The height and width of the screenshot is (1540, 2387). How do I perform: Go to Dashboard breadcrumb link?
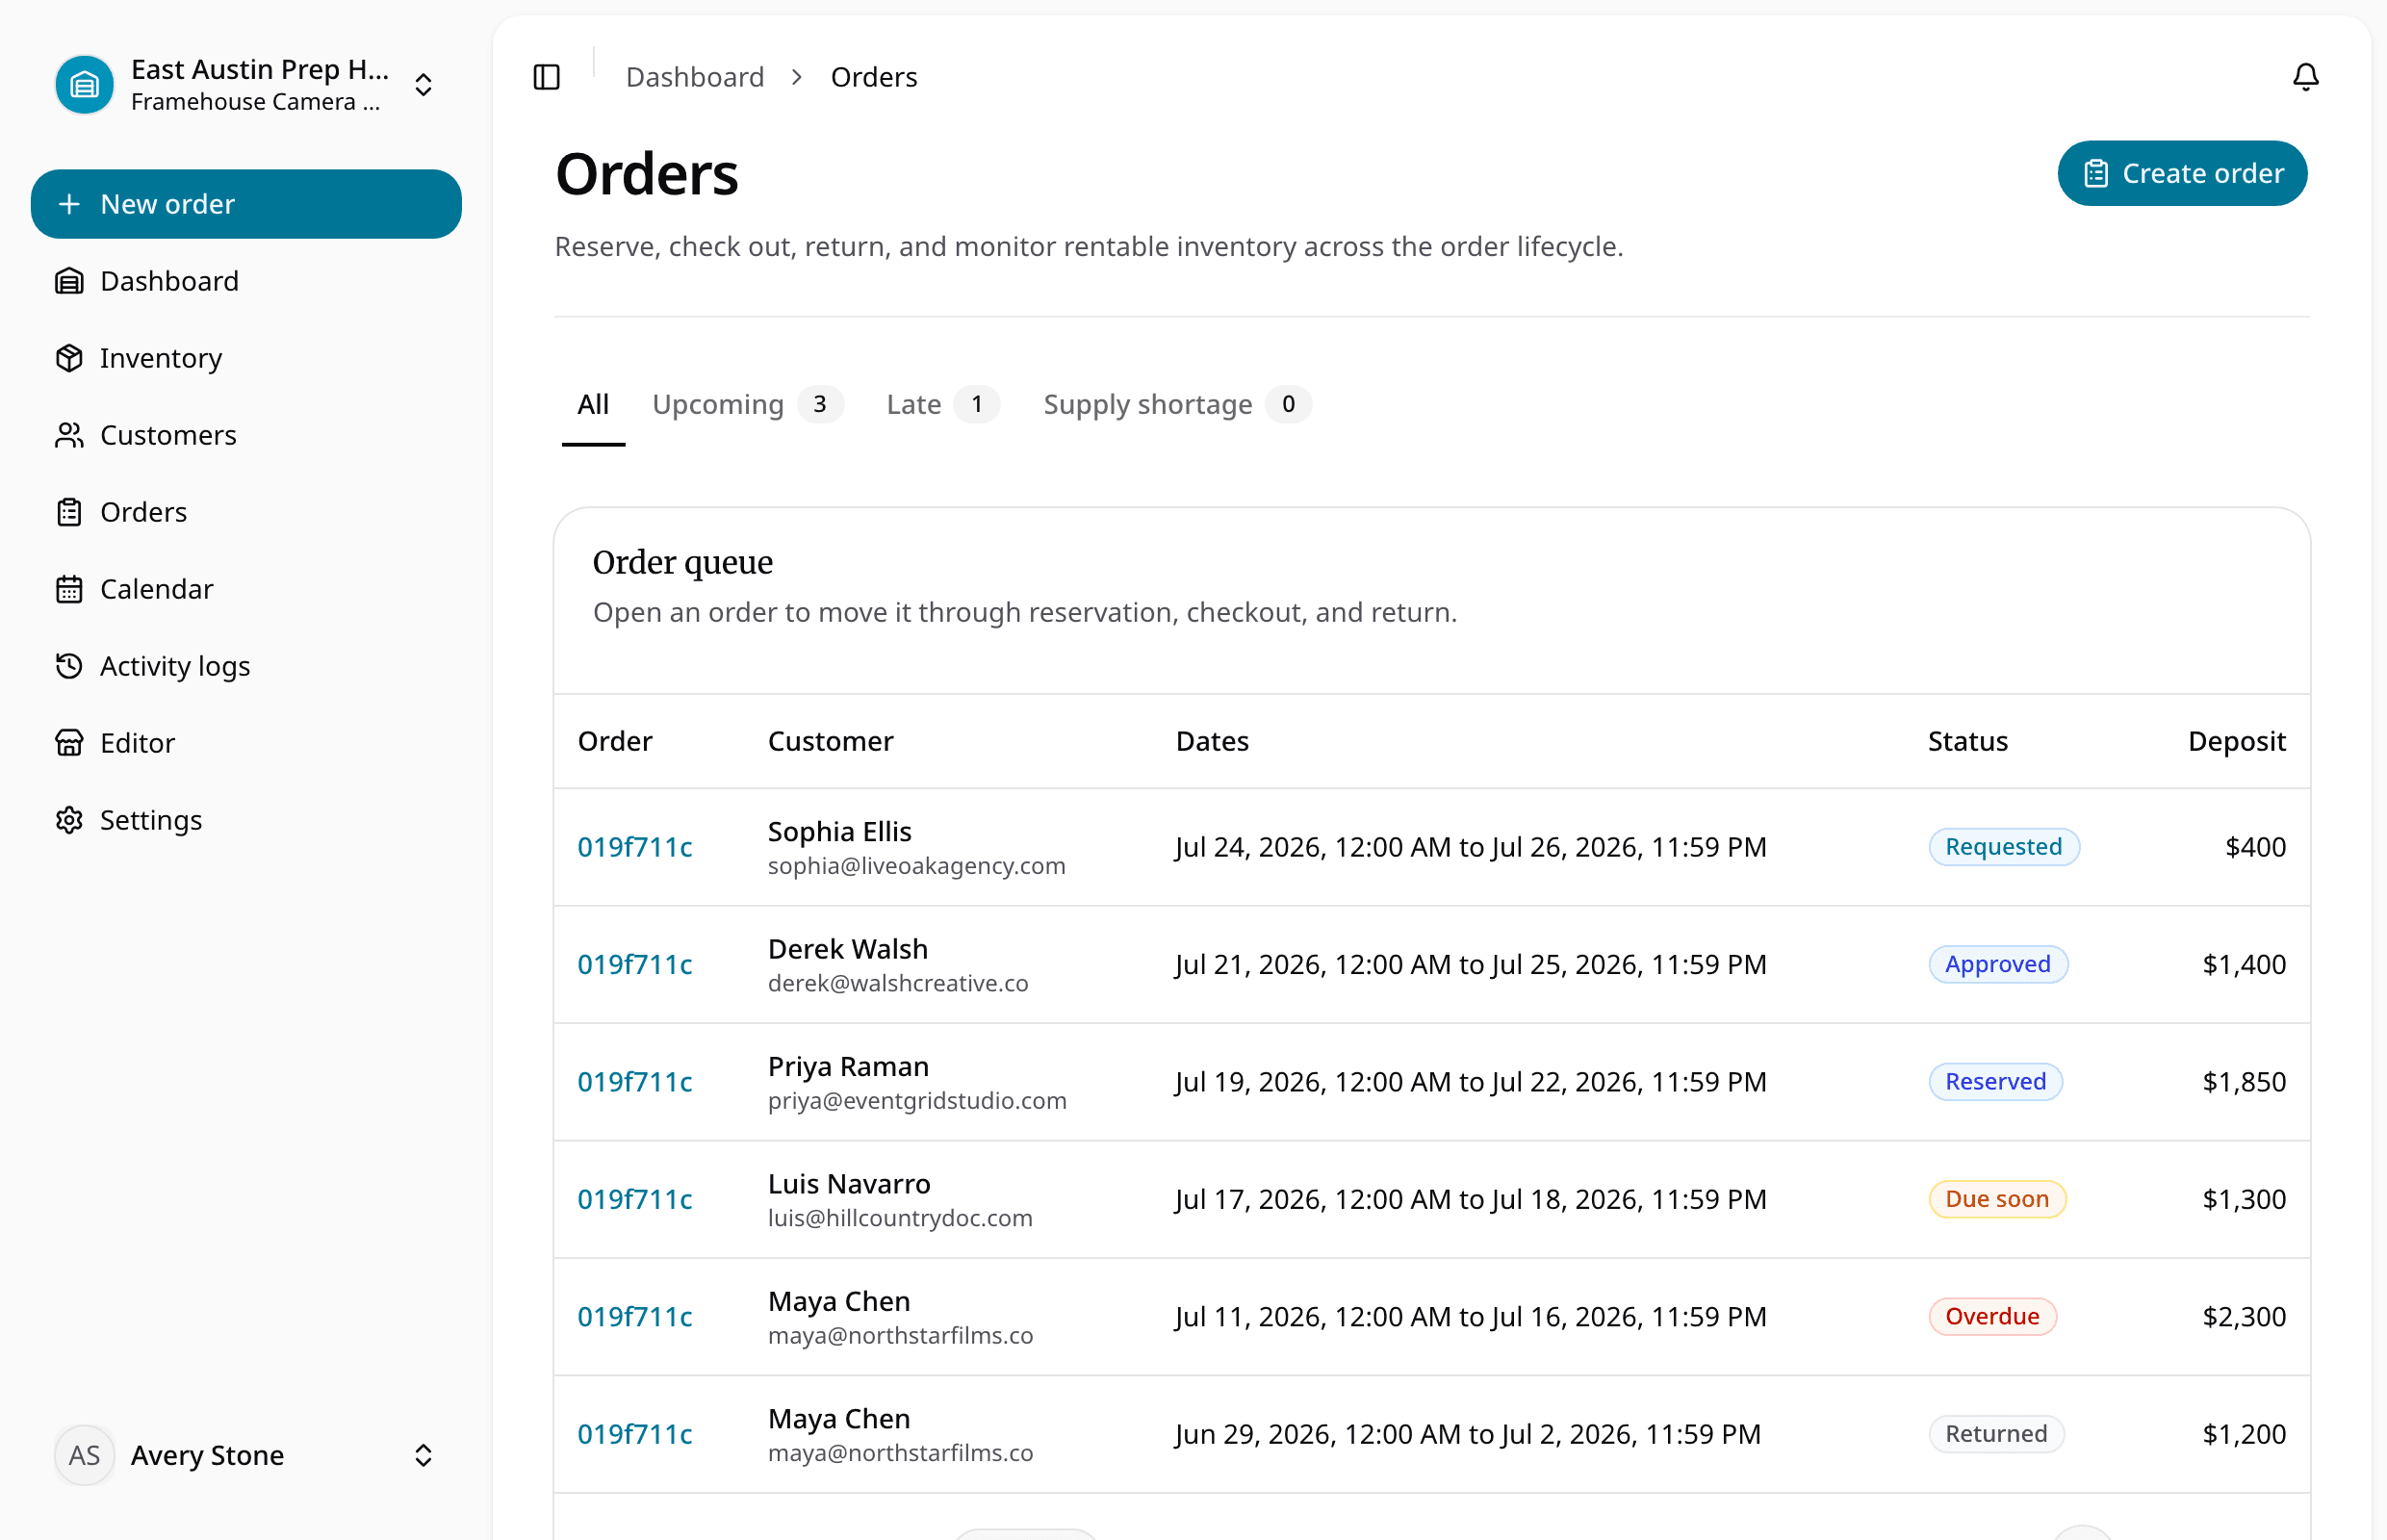coord(695,77)
